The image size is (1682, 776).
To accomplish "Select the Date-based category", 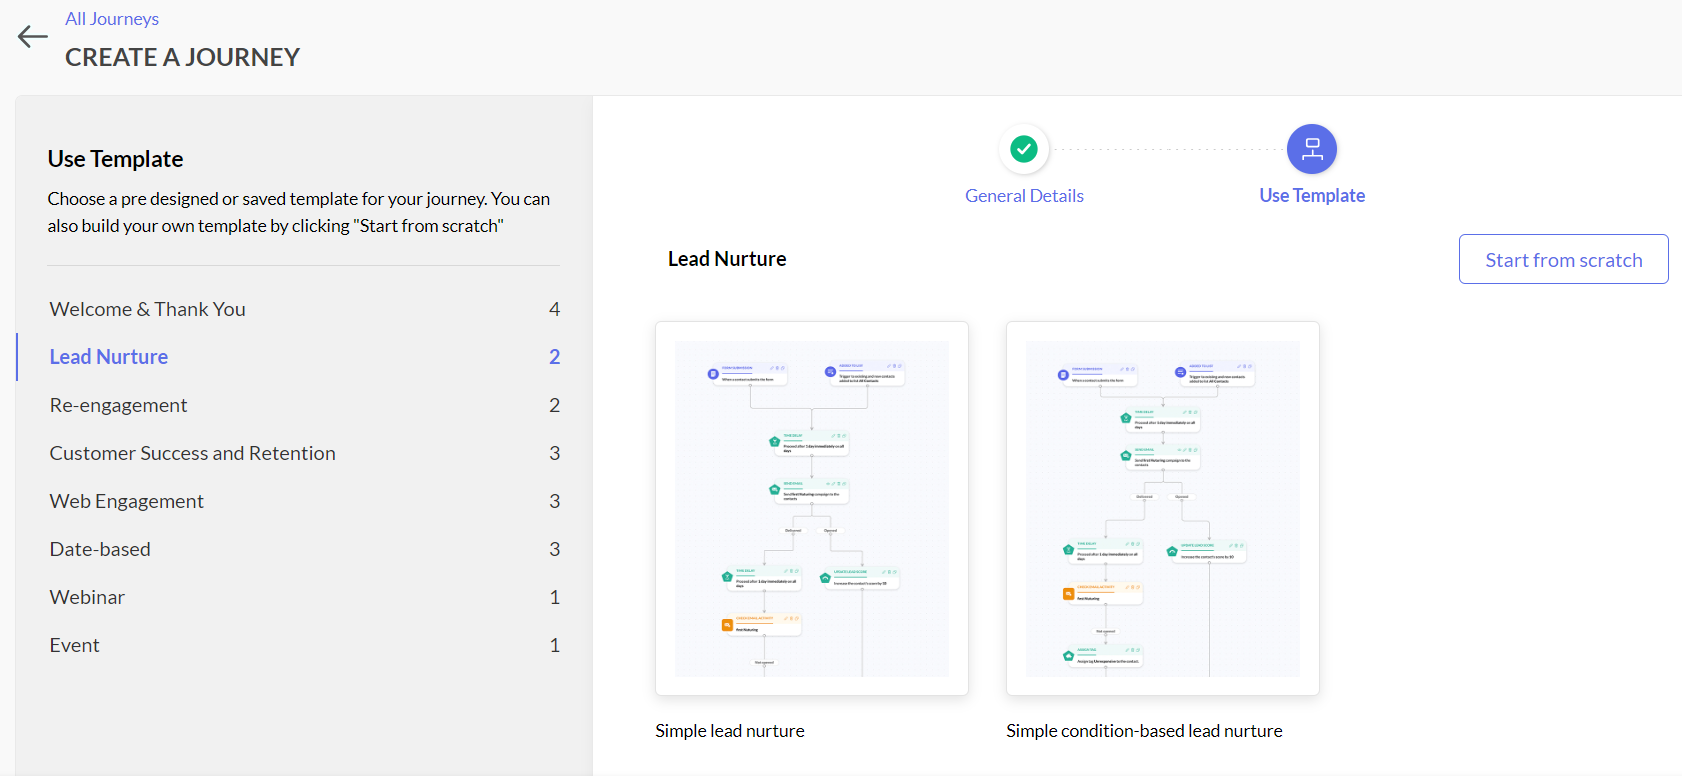I will click(100, 549).
